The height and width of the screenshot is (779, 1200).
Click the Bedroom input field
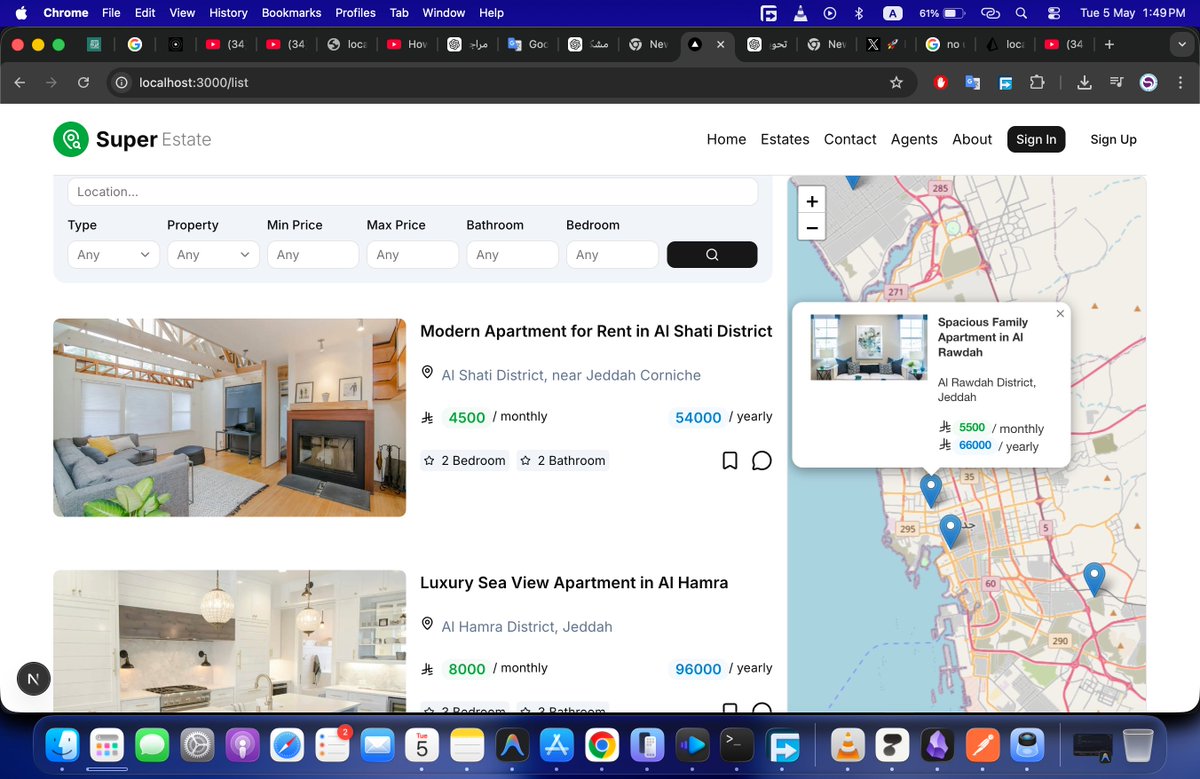(x=612, y=255)
